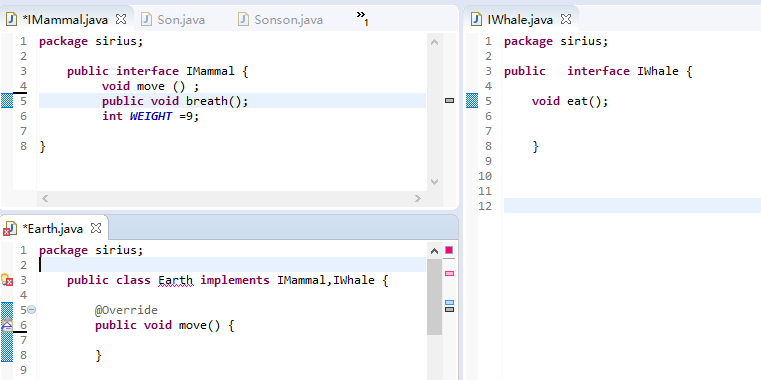Screen dimensions: 761x380
Task: Switch to Sonson.java tab
Action: click(281, 20)
